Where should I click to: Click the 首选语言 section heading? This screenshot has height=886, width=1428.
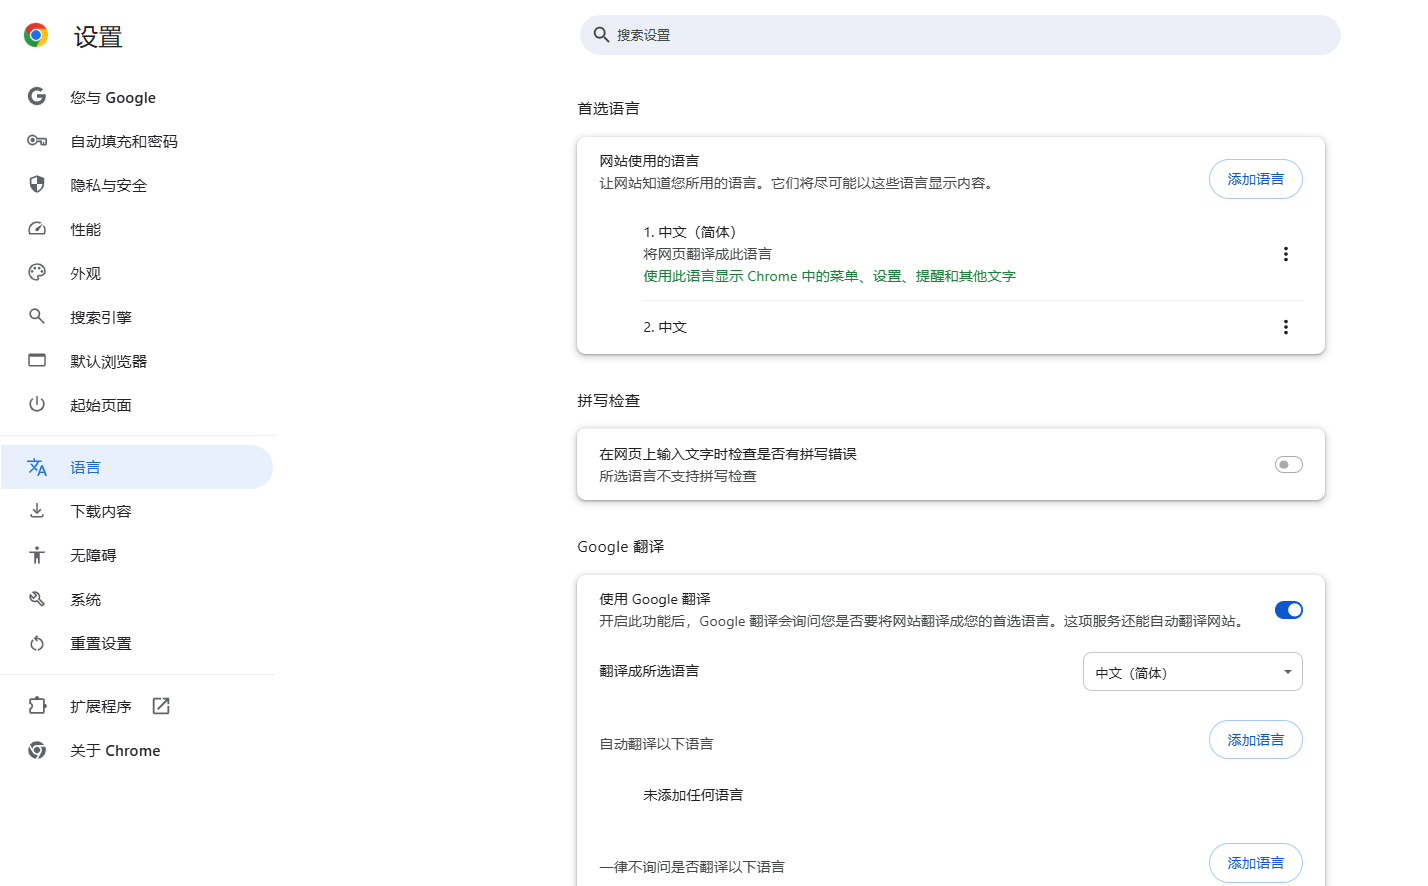pos(608,108)
